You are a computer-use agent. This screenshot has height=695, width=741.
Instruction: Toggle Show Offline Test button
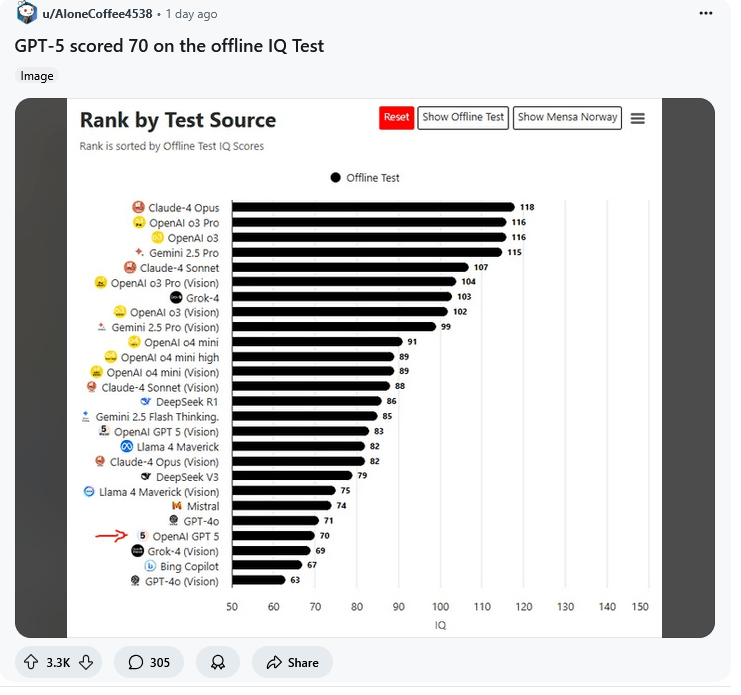(x=463, y=117)
